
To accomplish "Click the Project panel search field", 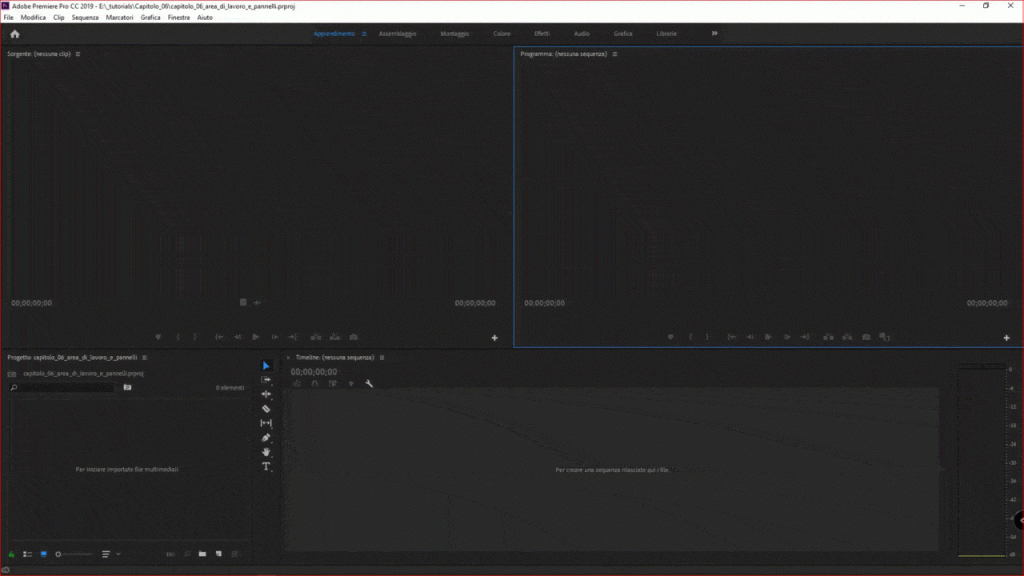I will point(60,388).
